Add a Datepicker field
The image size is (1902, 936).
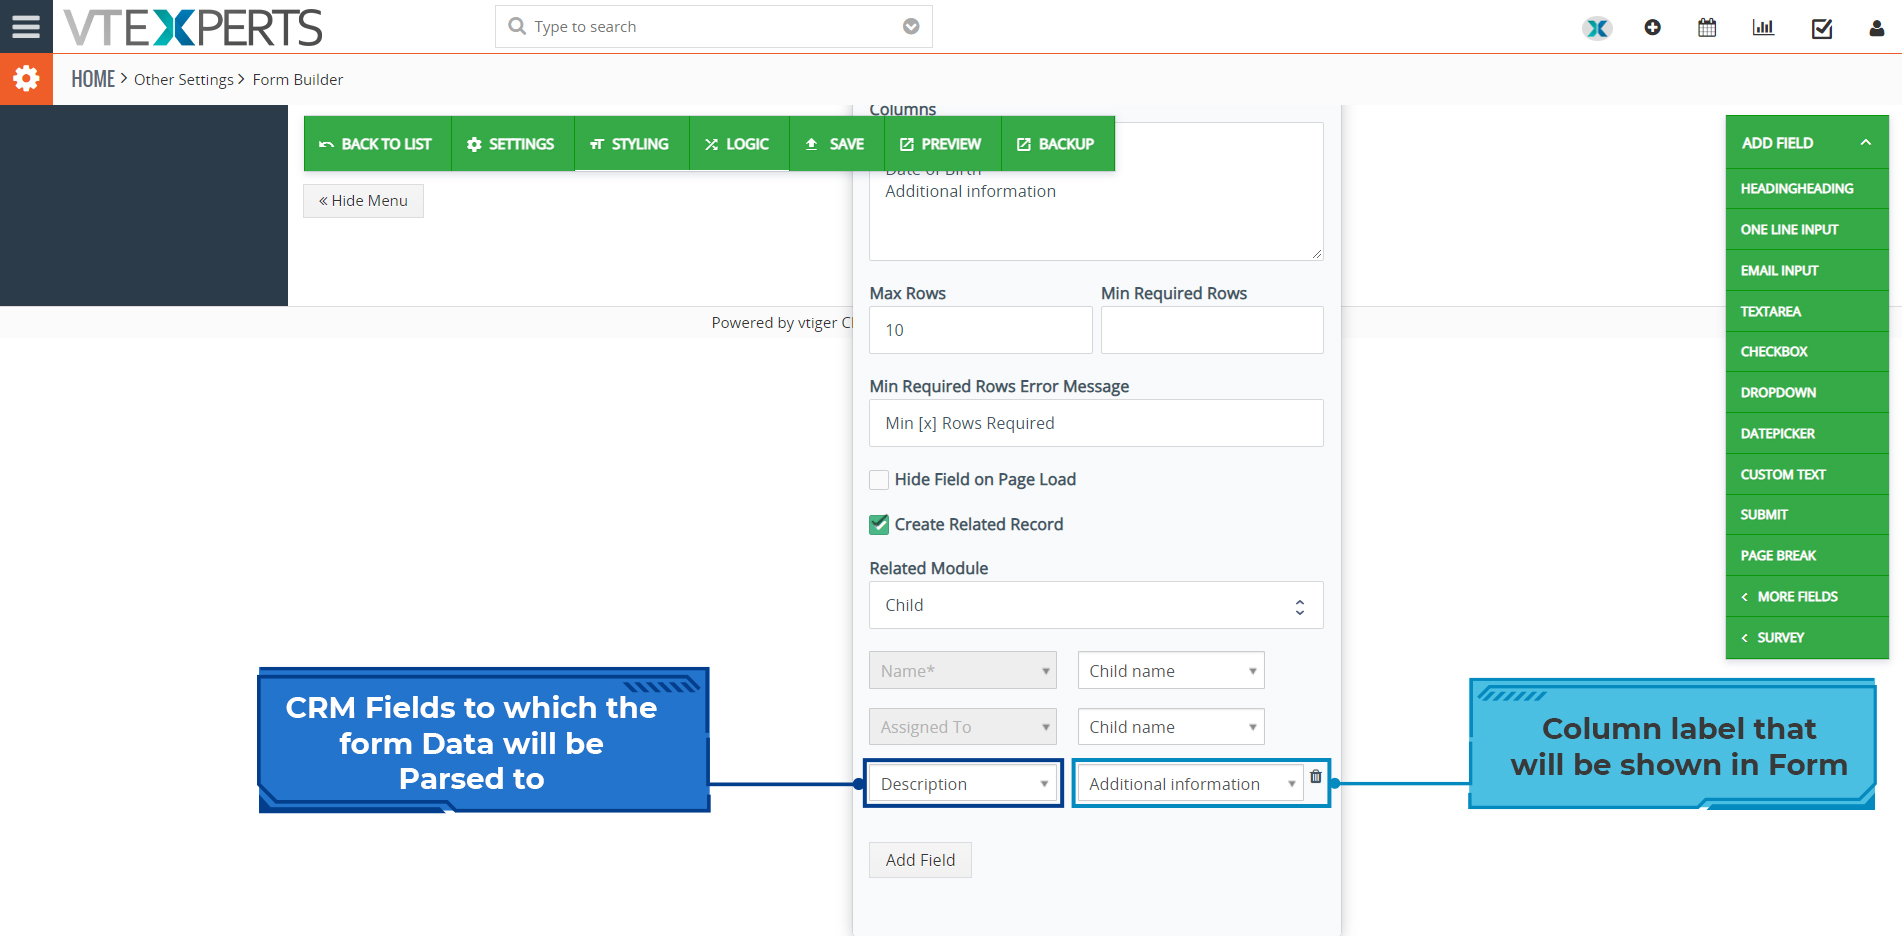1807,433
